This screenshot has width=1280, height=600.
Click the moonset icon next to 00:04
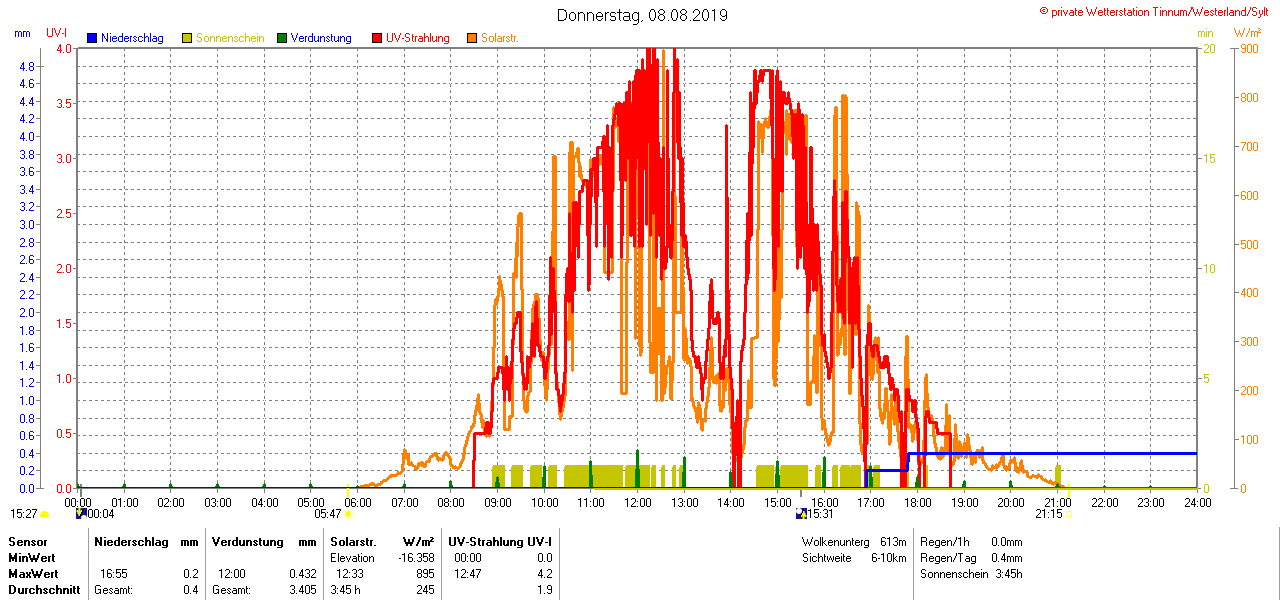81,513
